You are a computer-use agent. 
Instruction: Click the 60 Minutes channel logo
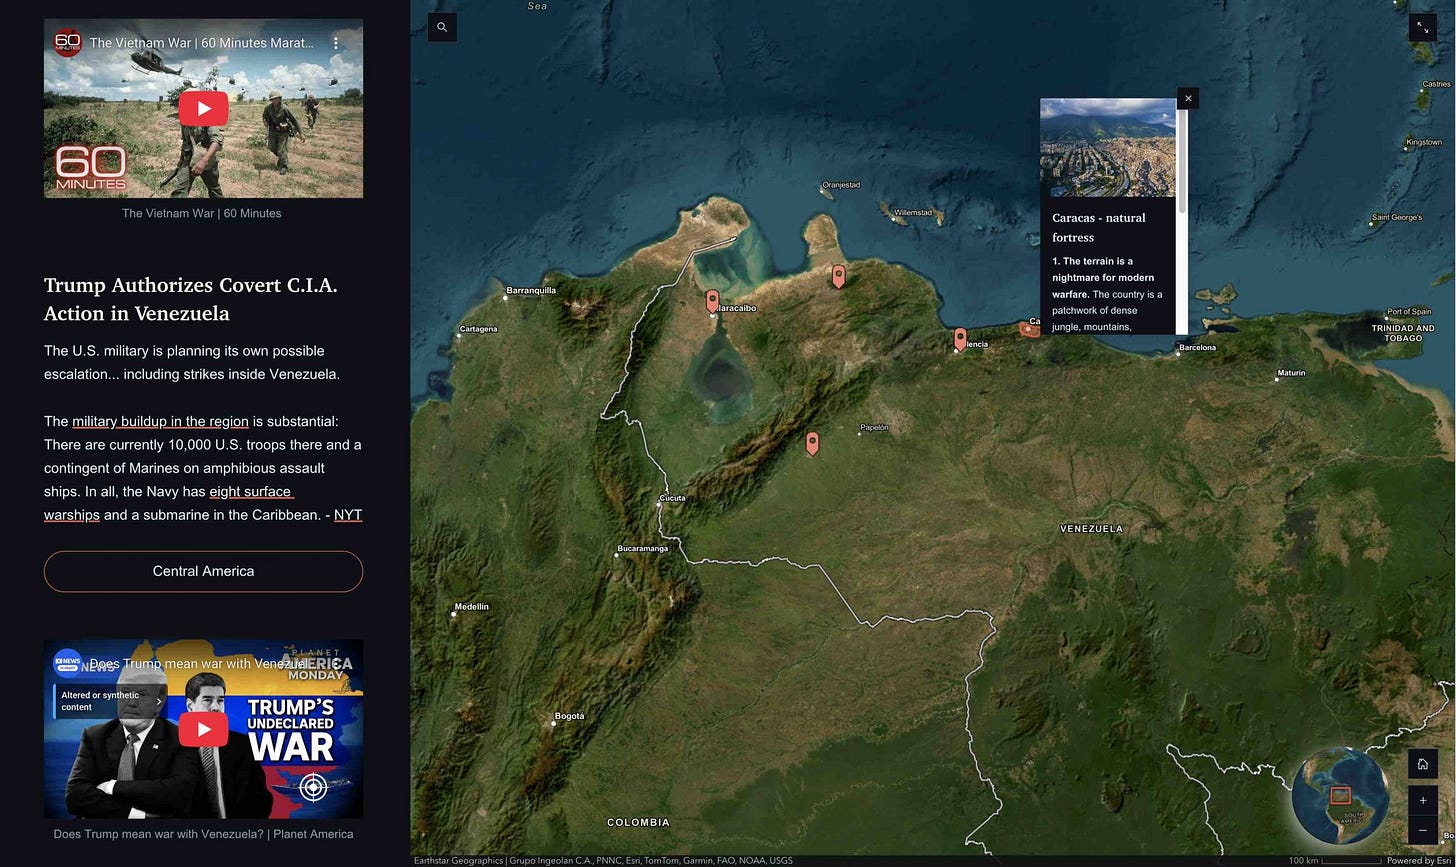tap(67, 43)
